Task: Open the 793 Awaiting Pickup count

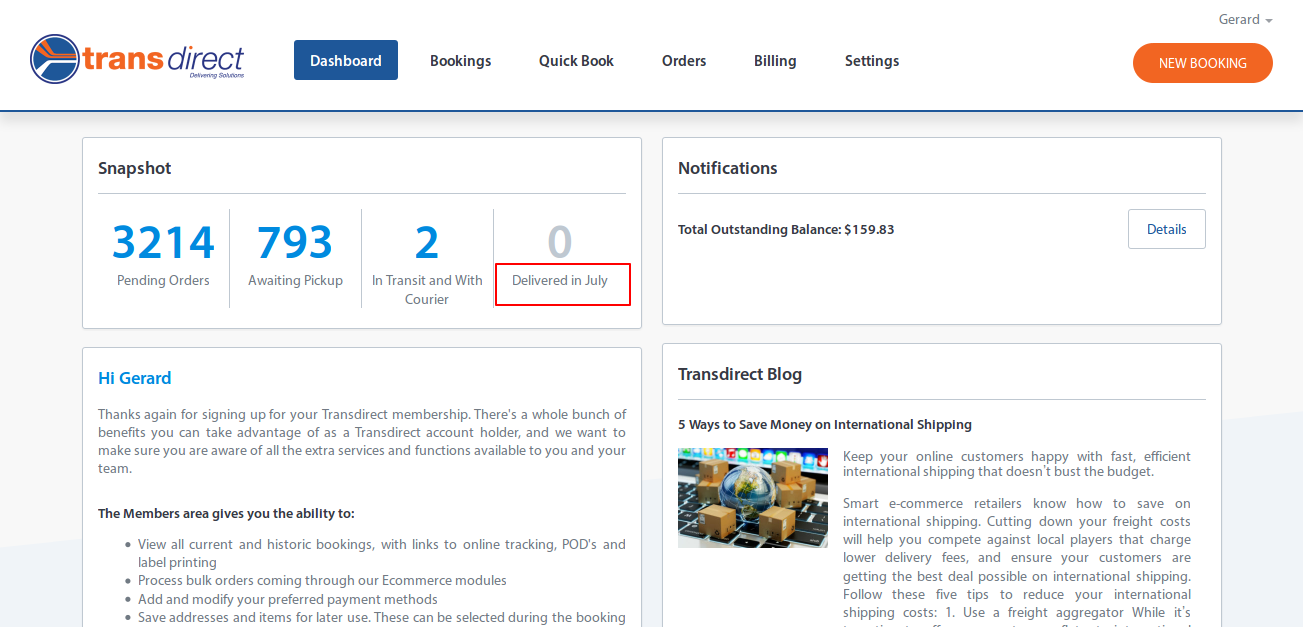Action: (295, 242)
